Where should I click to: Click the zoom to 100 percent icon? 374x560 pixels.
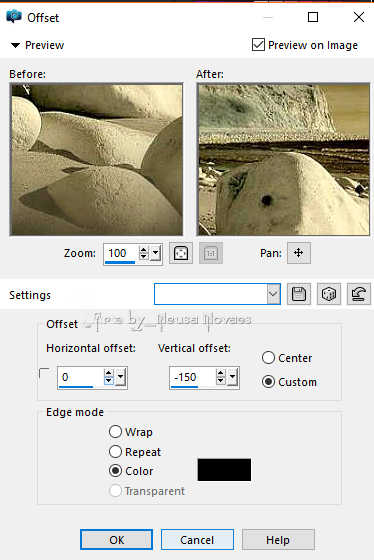(211, 253)
